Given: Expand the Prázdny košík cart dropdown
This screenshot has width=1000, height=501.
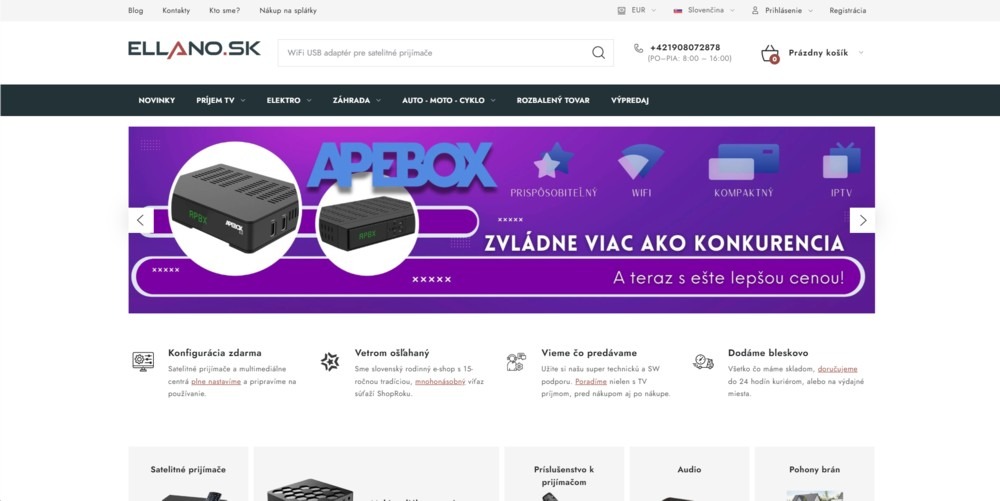Looking at the screenshot, I should coord(826,53).
